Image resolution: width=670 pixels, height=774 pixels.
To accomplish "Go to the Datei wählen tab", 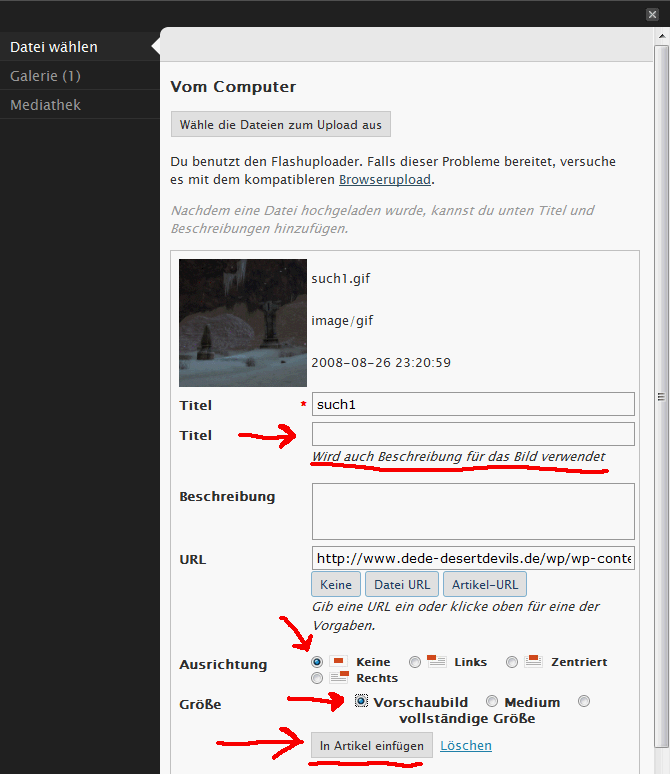I will pyautogui.click(x=54, y=47).
